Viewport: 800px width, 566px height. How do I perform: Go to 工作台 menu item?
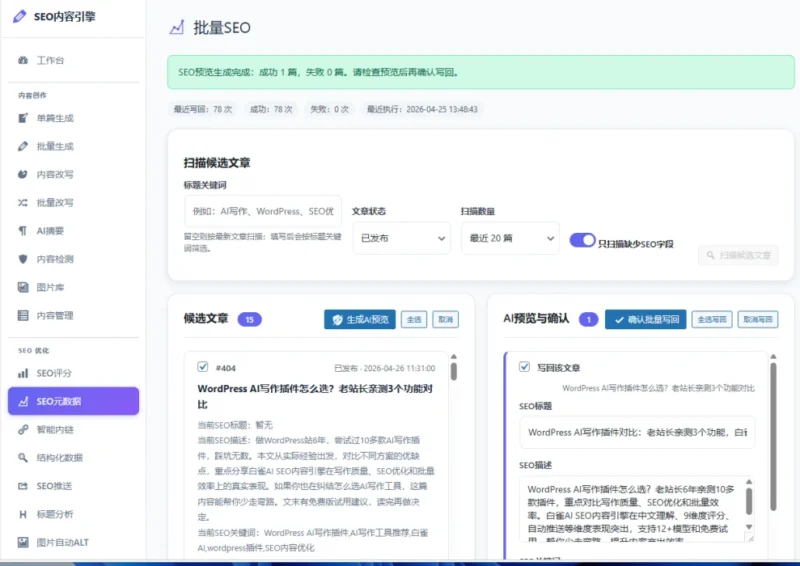coord(73,60)
